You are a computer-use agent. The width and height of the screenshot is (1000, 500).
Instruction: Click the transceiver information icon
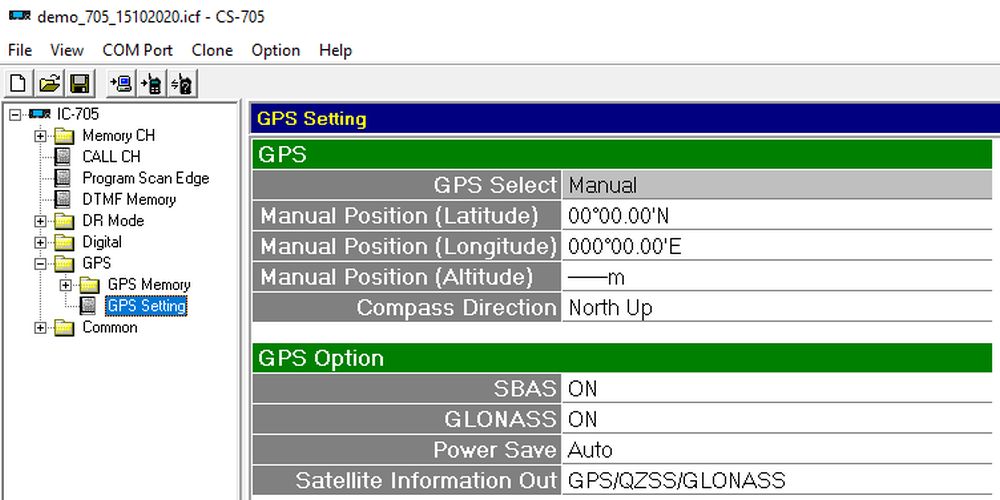coord(182,84)
